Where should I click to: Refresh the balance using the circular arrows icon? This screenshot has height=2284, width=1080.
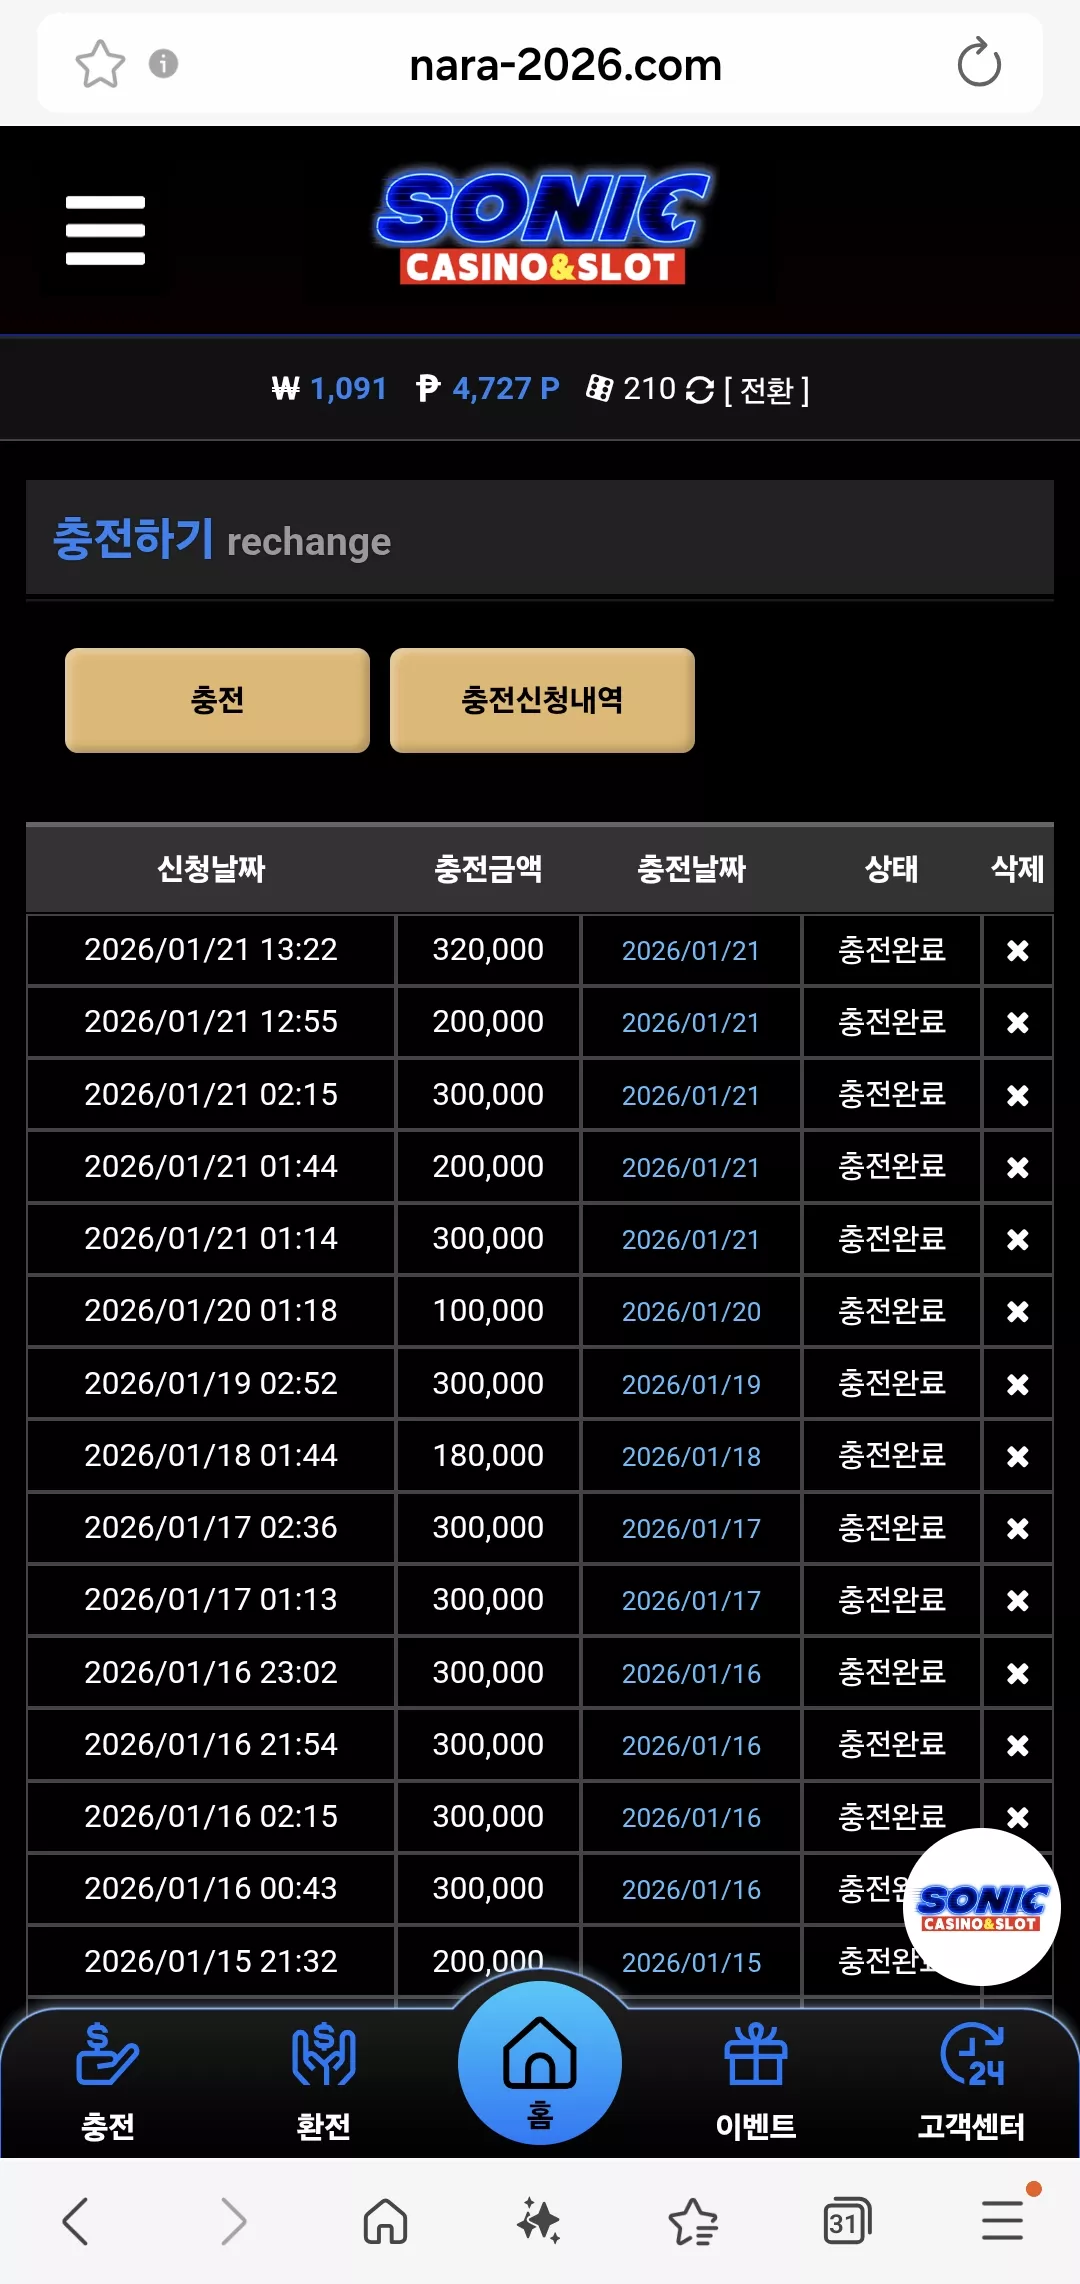click(699, 389)
